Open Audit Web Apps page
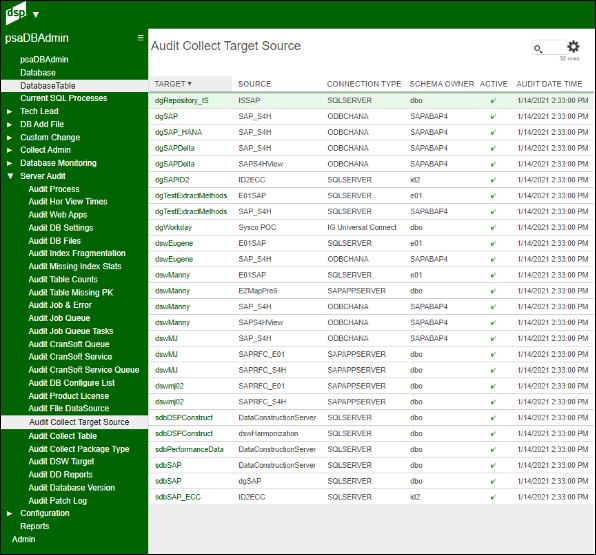 58,215
